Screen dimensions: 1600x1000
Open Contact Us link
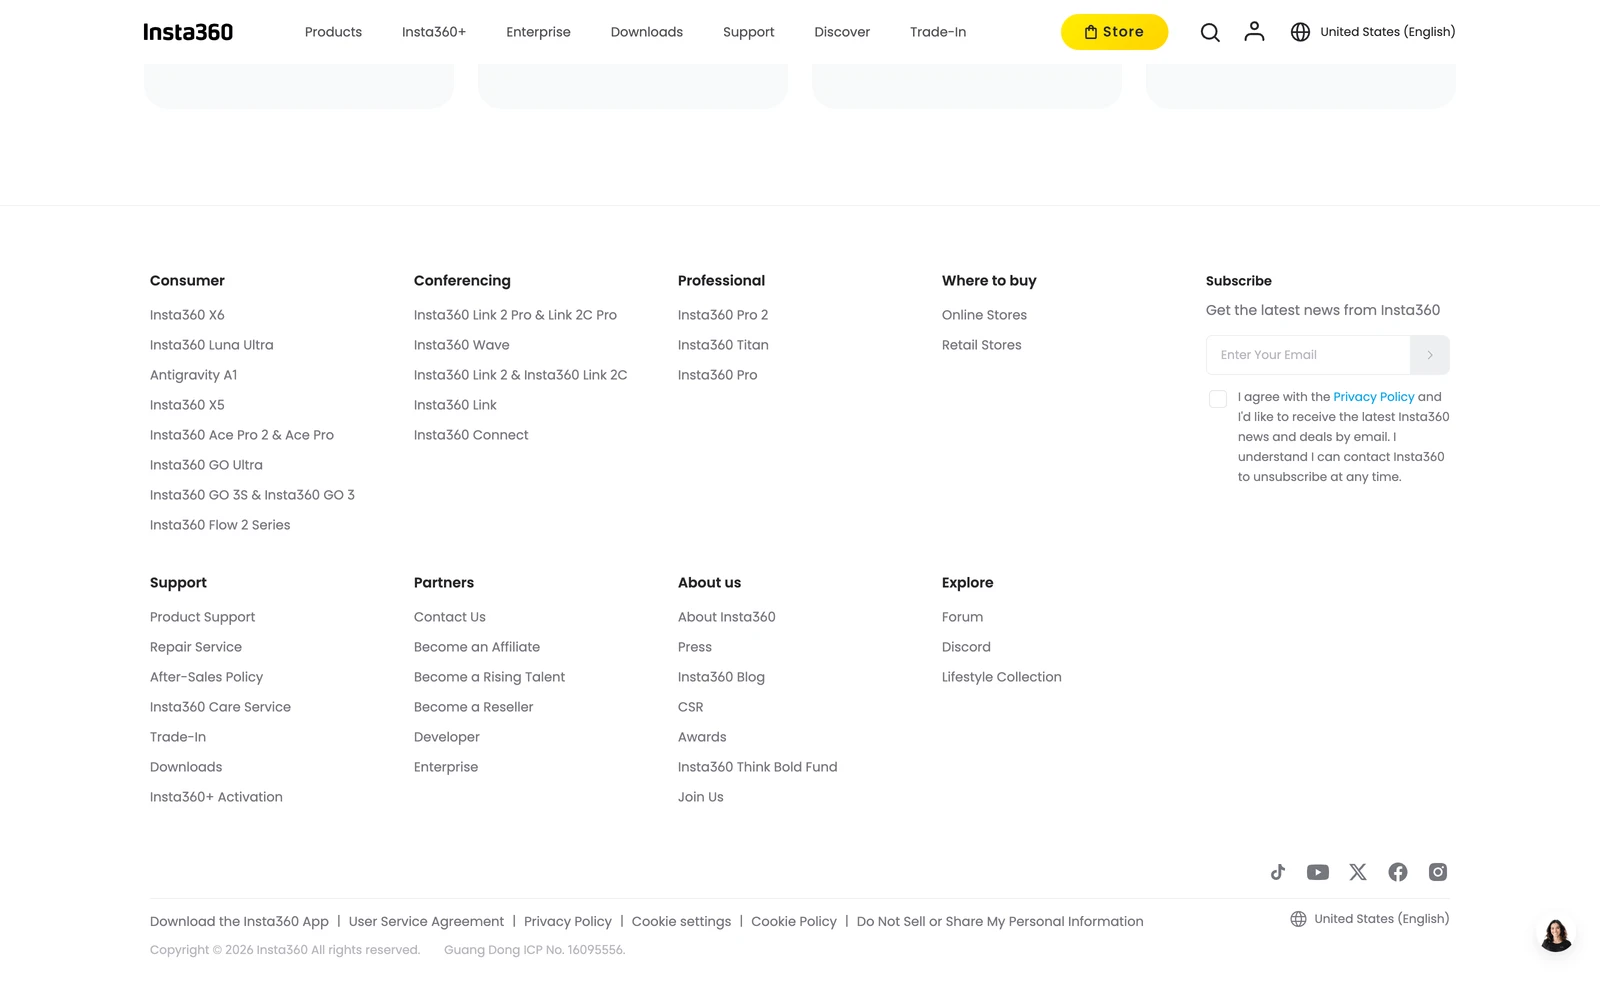tap(450, 617)
